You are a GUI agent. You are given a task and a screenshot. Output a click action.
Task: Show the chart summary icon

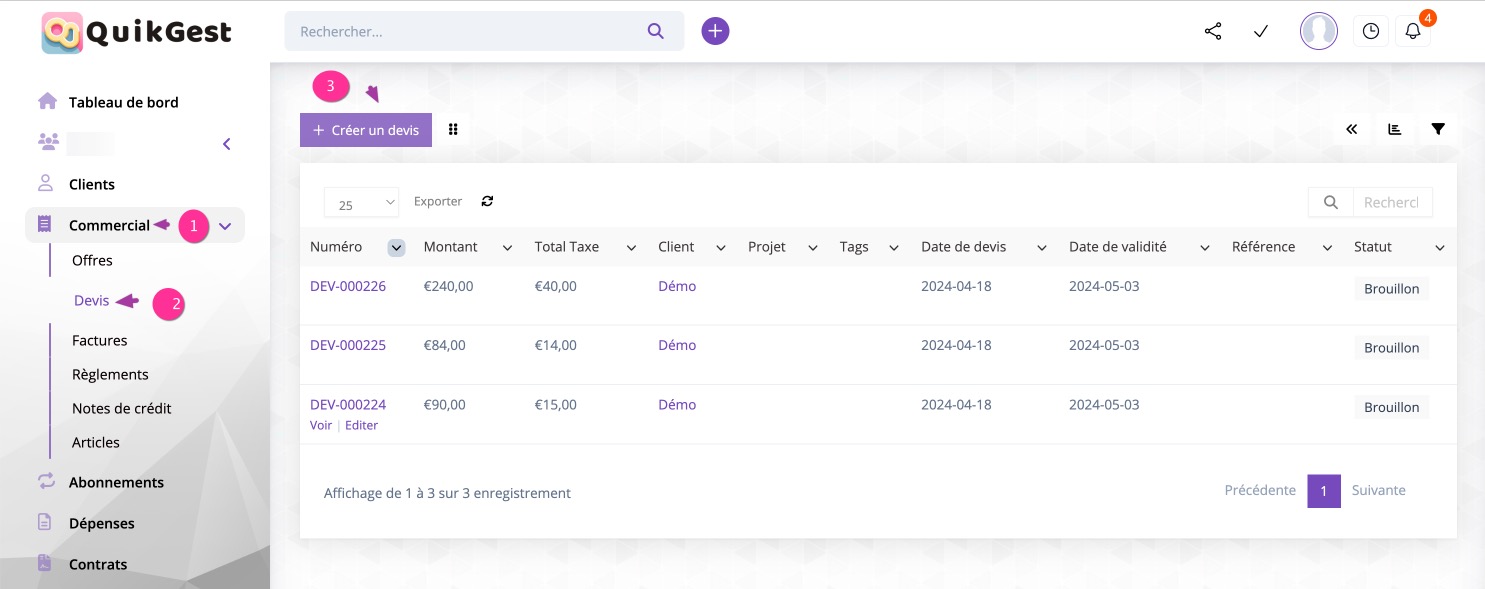(x=1395, y=129)
